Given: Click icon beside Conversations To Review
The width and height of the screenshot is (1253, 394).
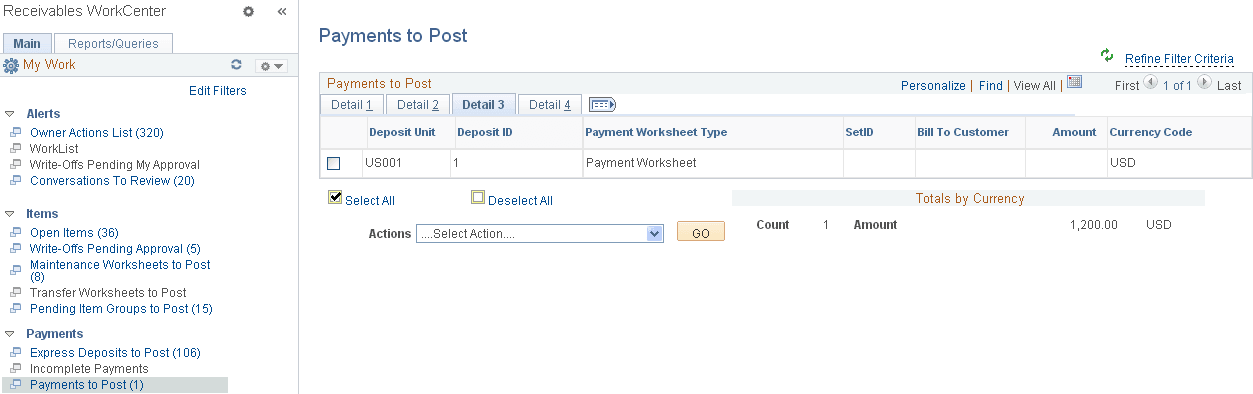Looking at the screenshot, I should (x=15, y=180).
